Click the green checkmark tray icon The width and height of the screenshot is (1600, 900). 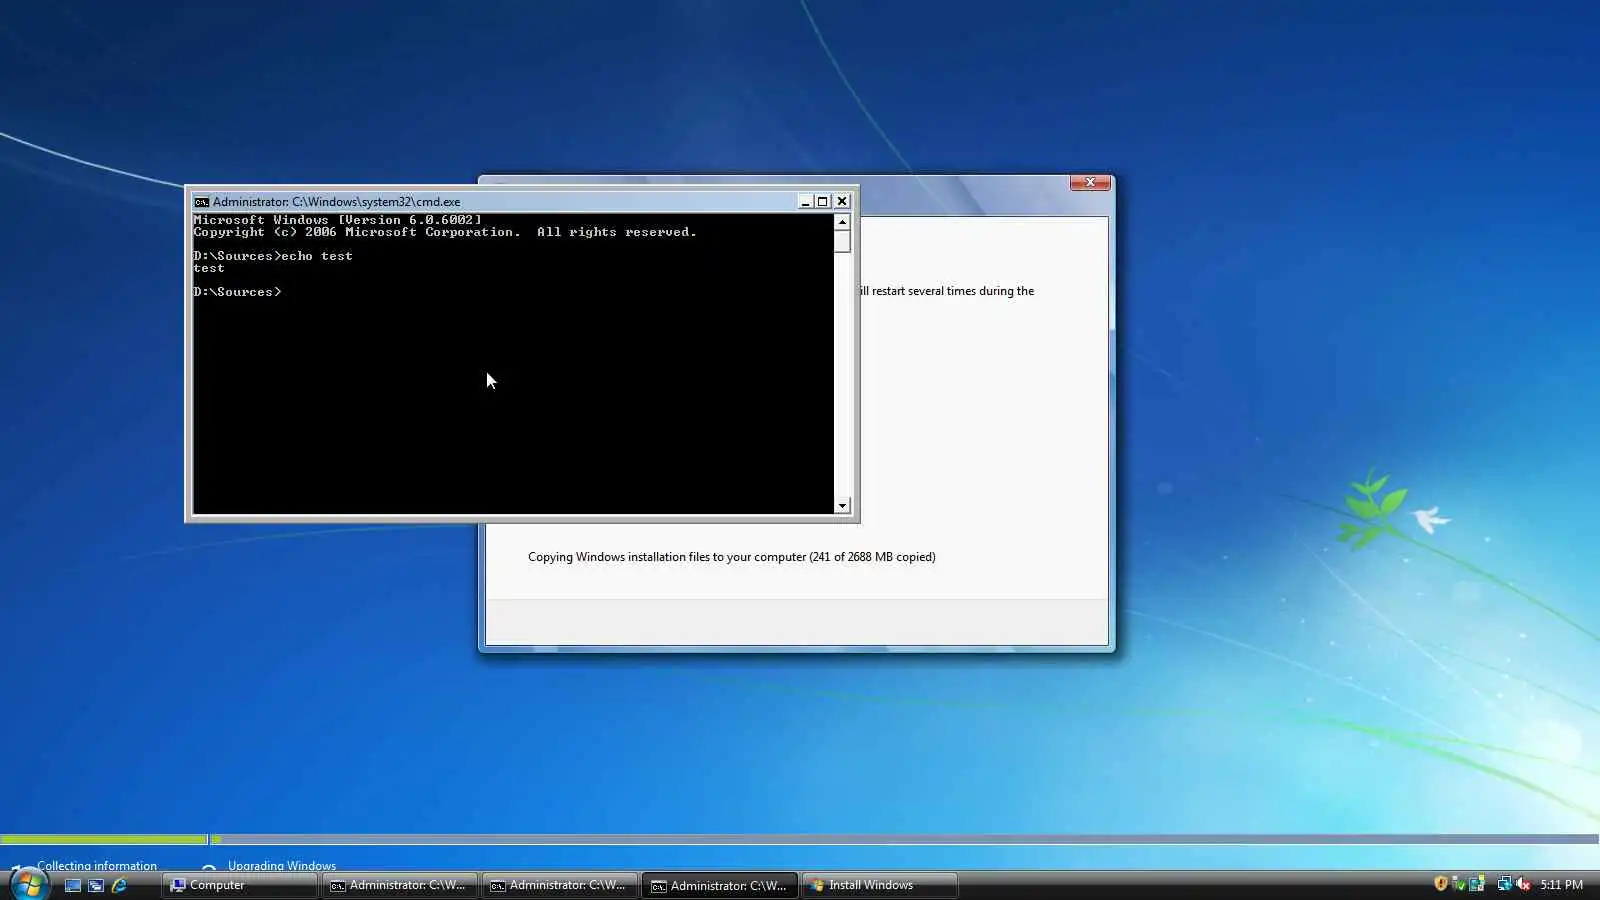[x=1458, y=884]
